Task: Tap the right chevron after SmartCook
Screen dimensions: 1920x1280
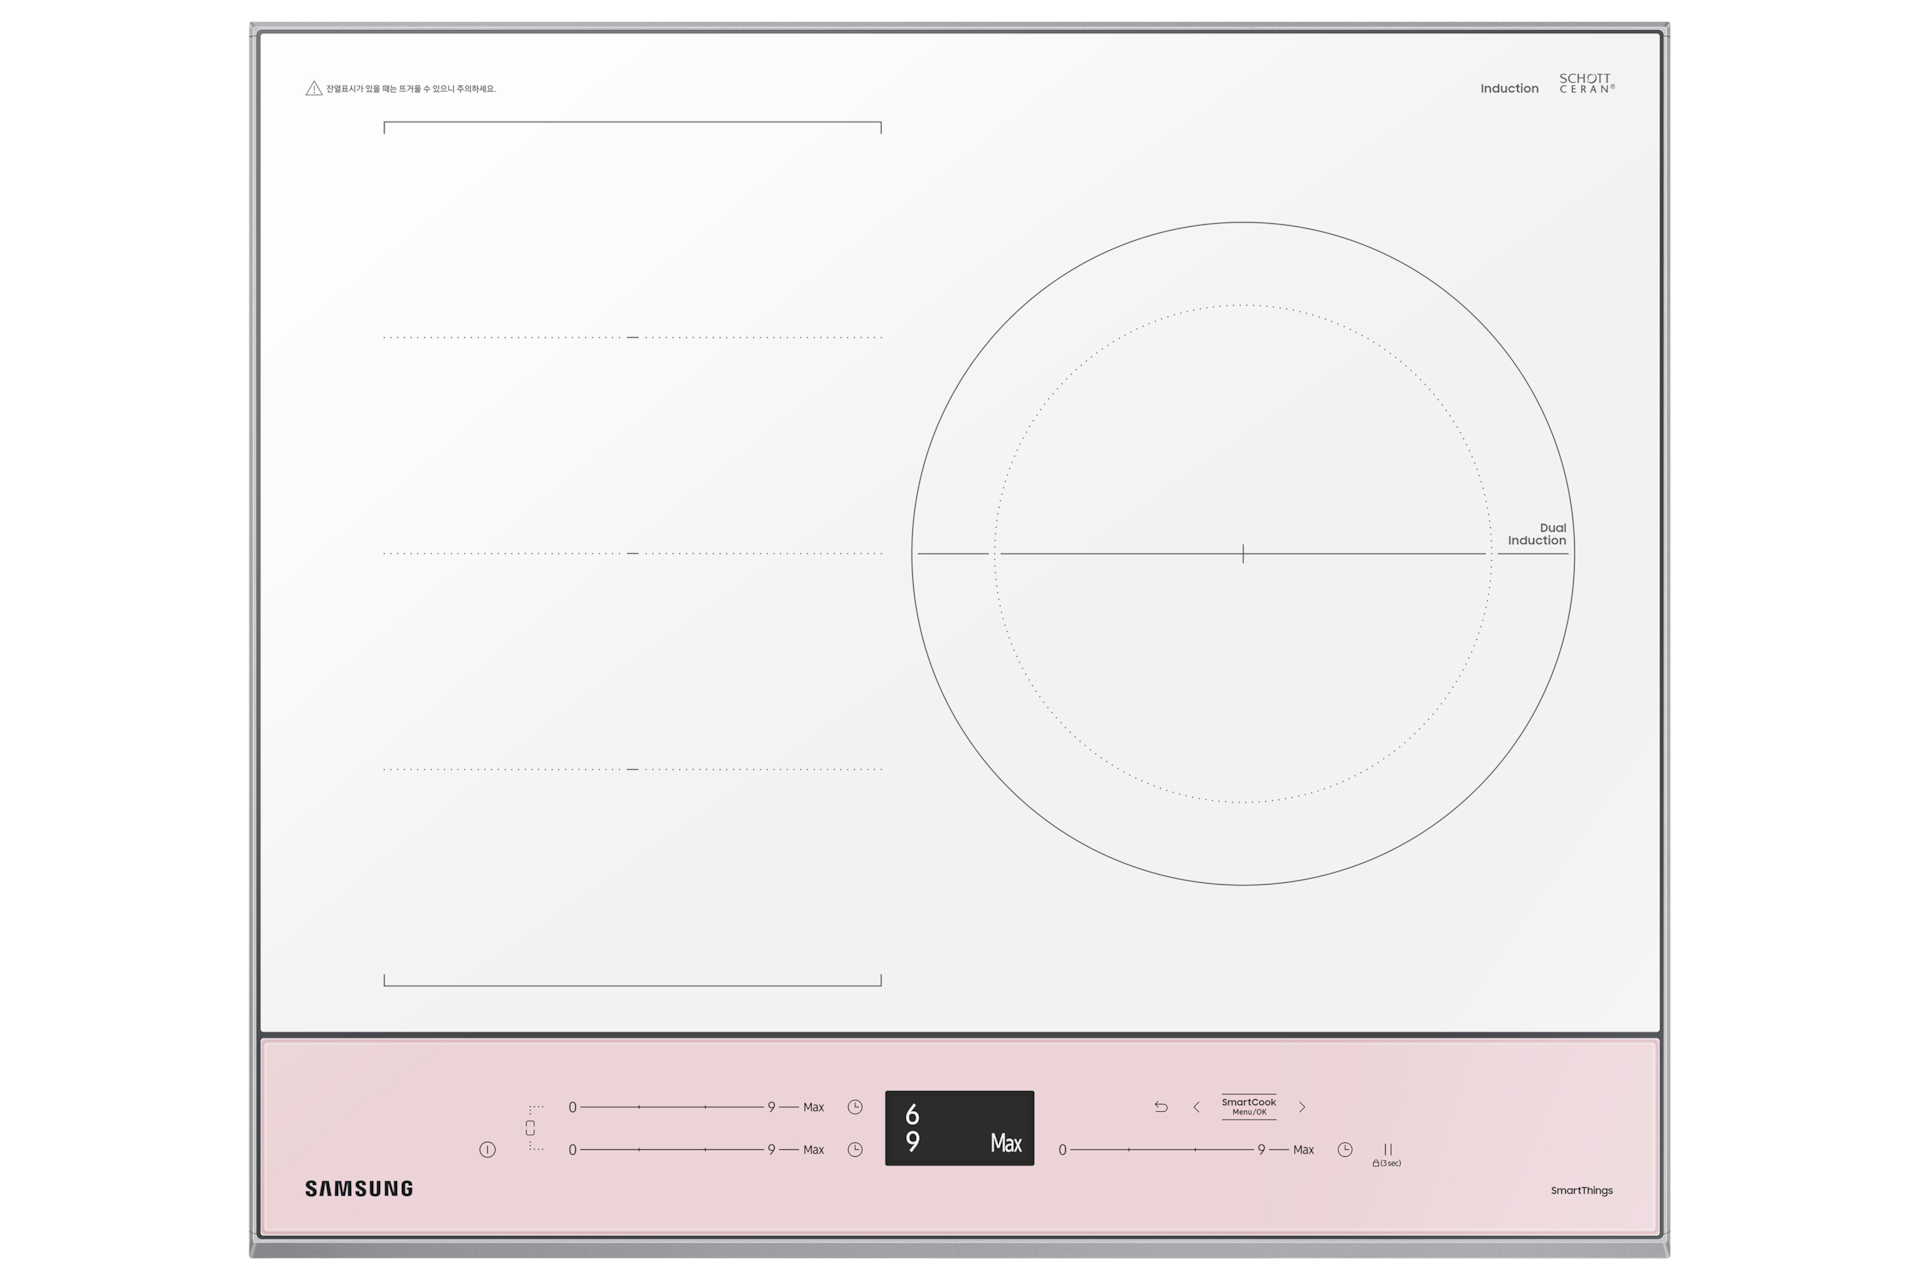Action: (1302, 1107)
